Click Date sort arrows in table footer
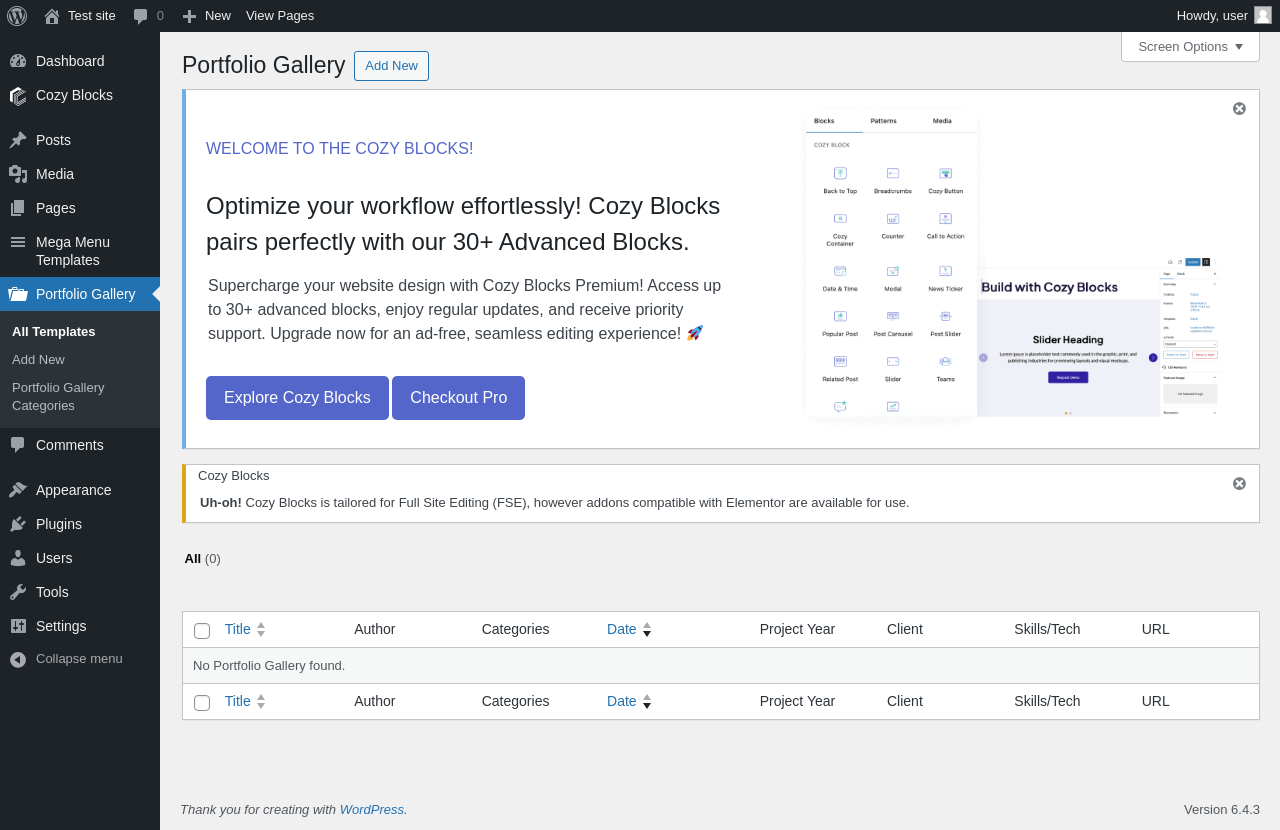1280x830 pixels. [x=647, y=702]
